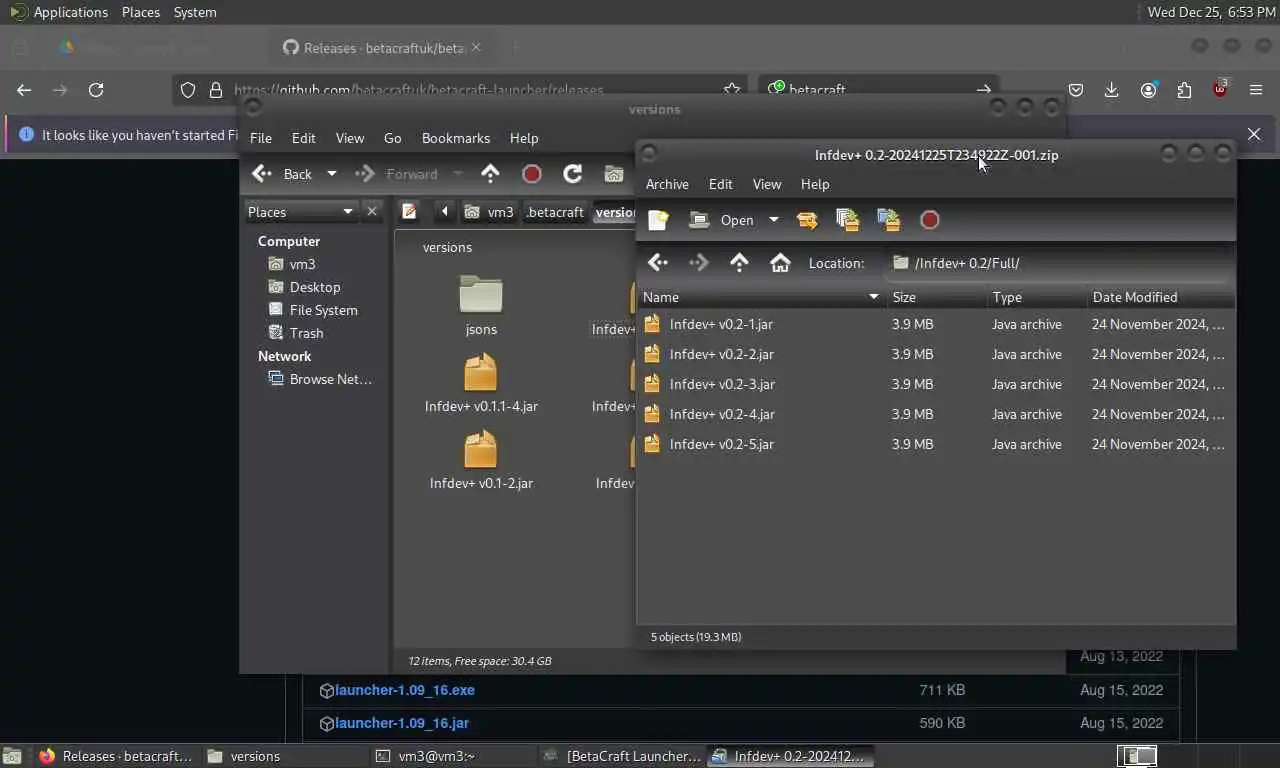Sort archive contents by Size column
The width and height of the screenshot is (1280, 768).
click(x=937, y=297)
